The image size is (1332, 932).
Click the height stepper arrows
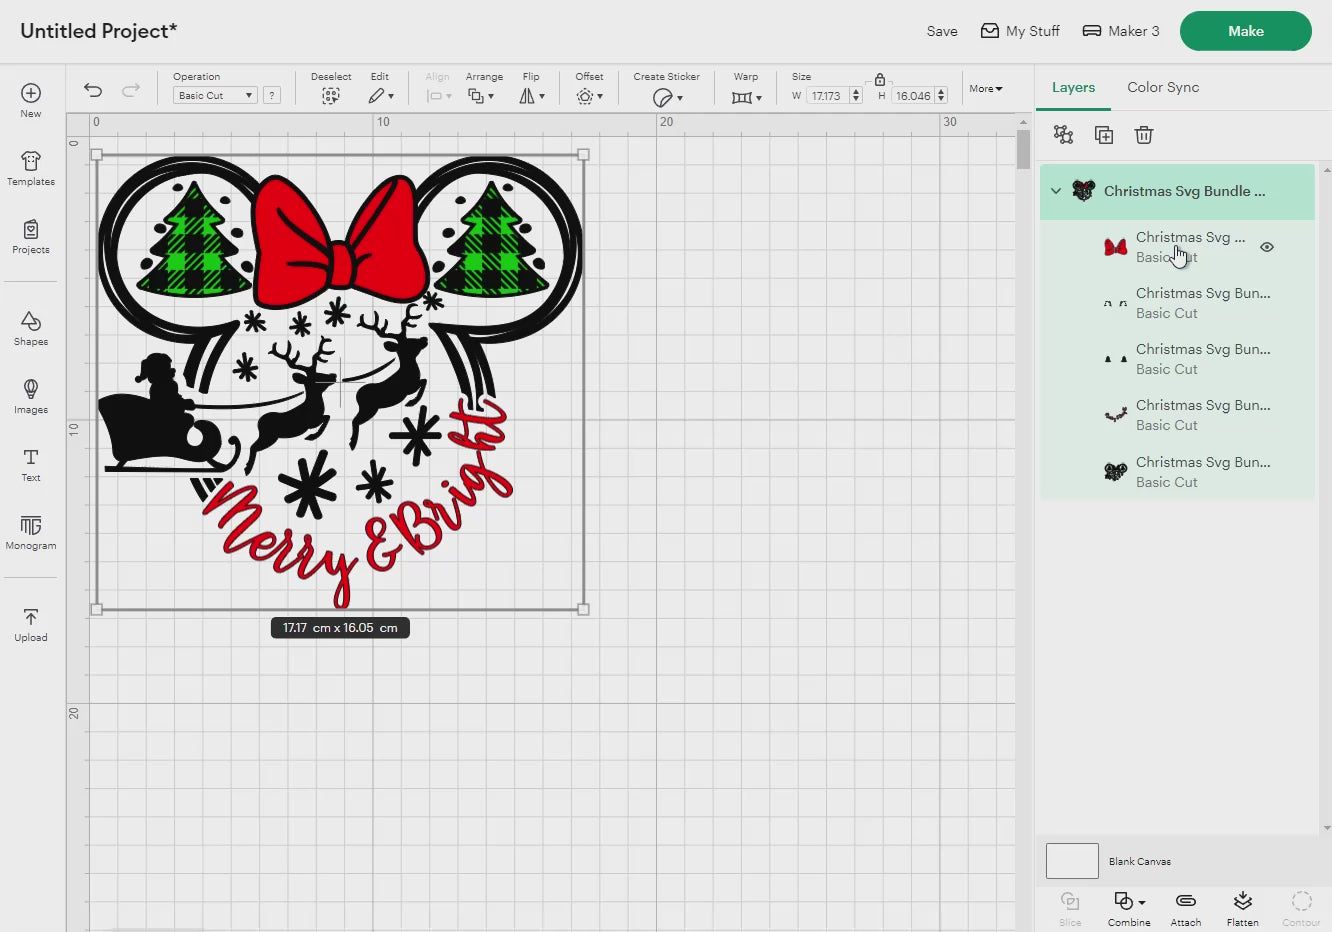(941, 96)
